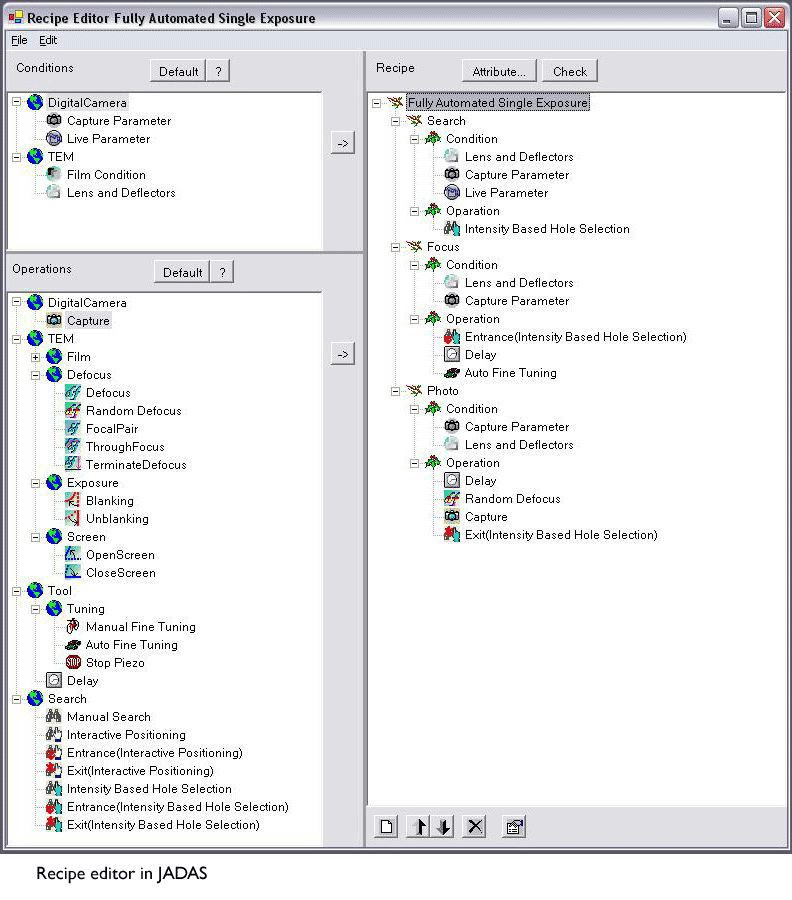Open the Edit menu

[x=48, y=40]
